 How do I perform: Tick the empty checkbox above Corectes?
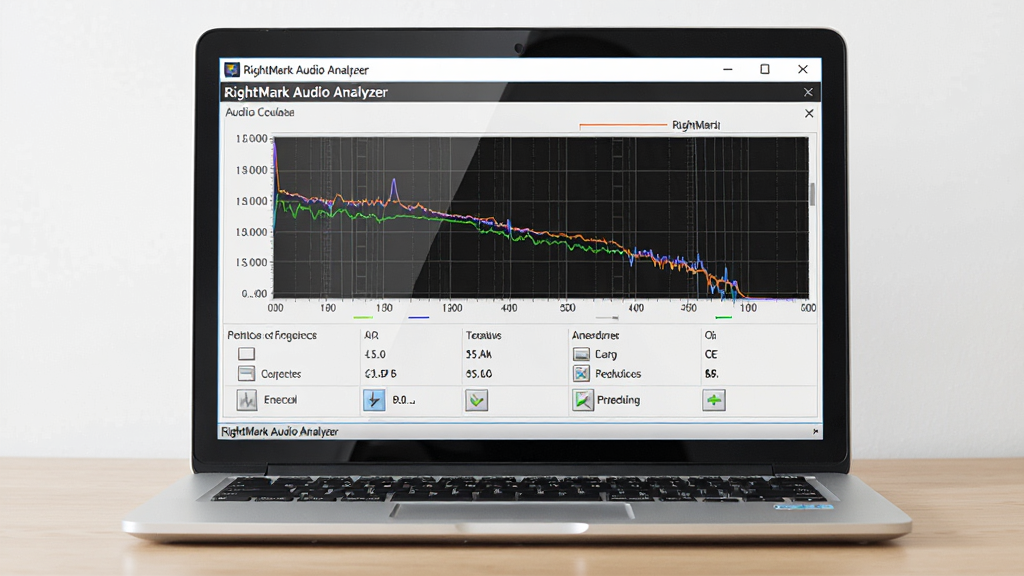(x=246, y=354)
